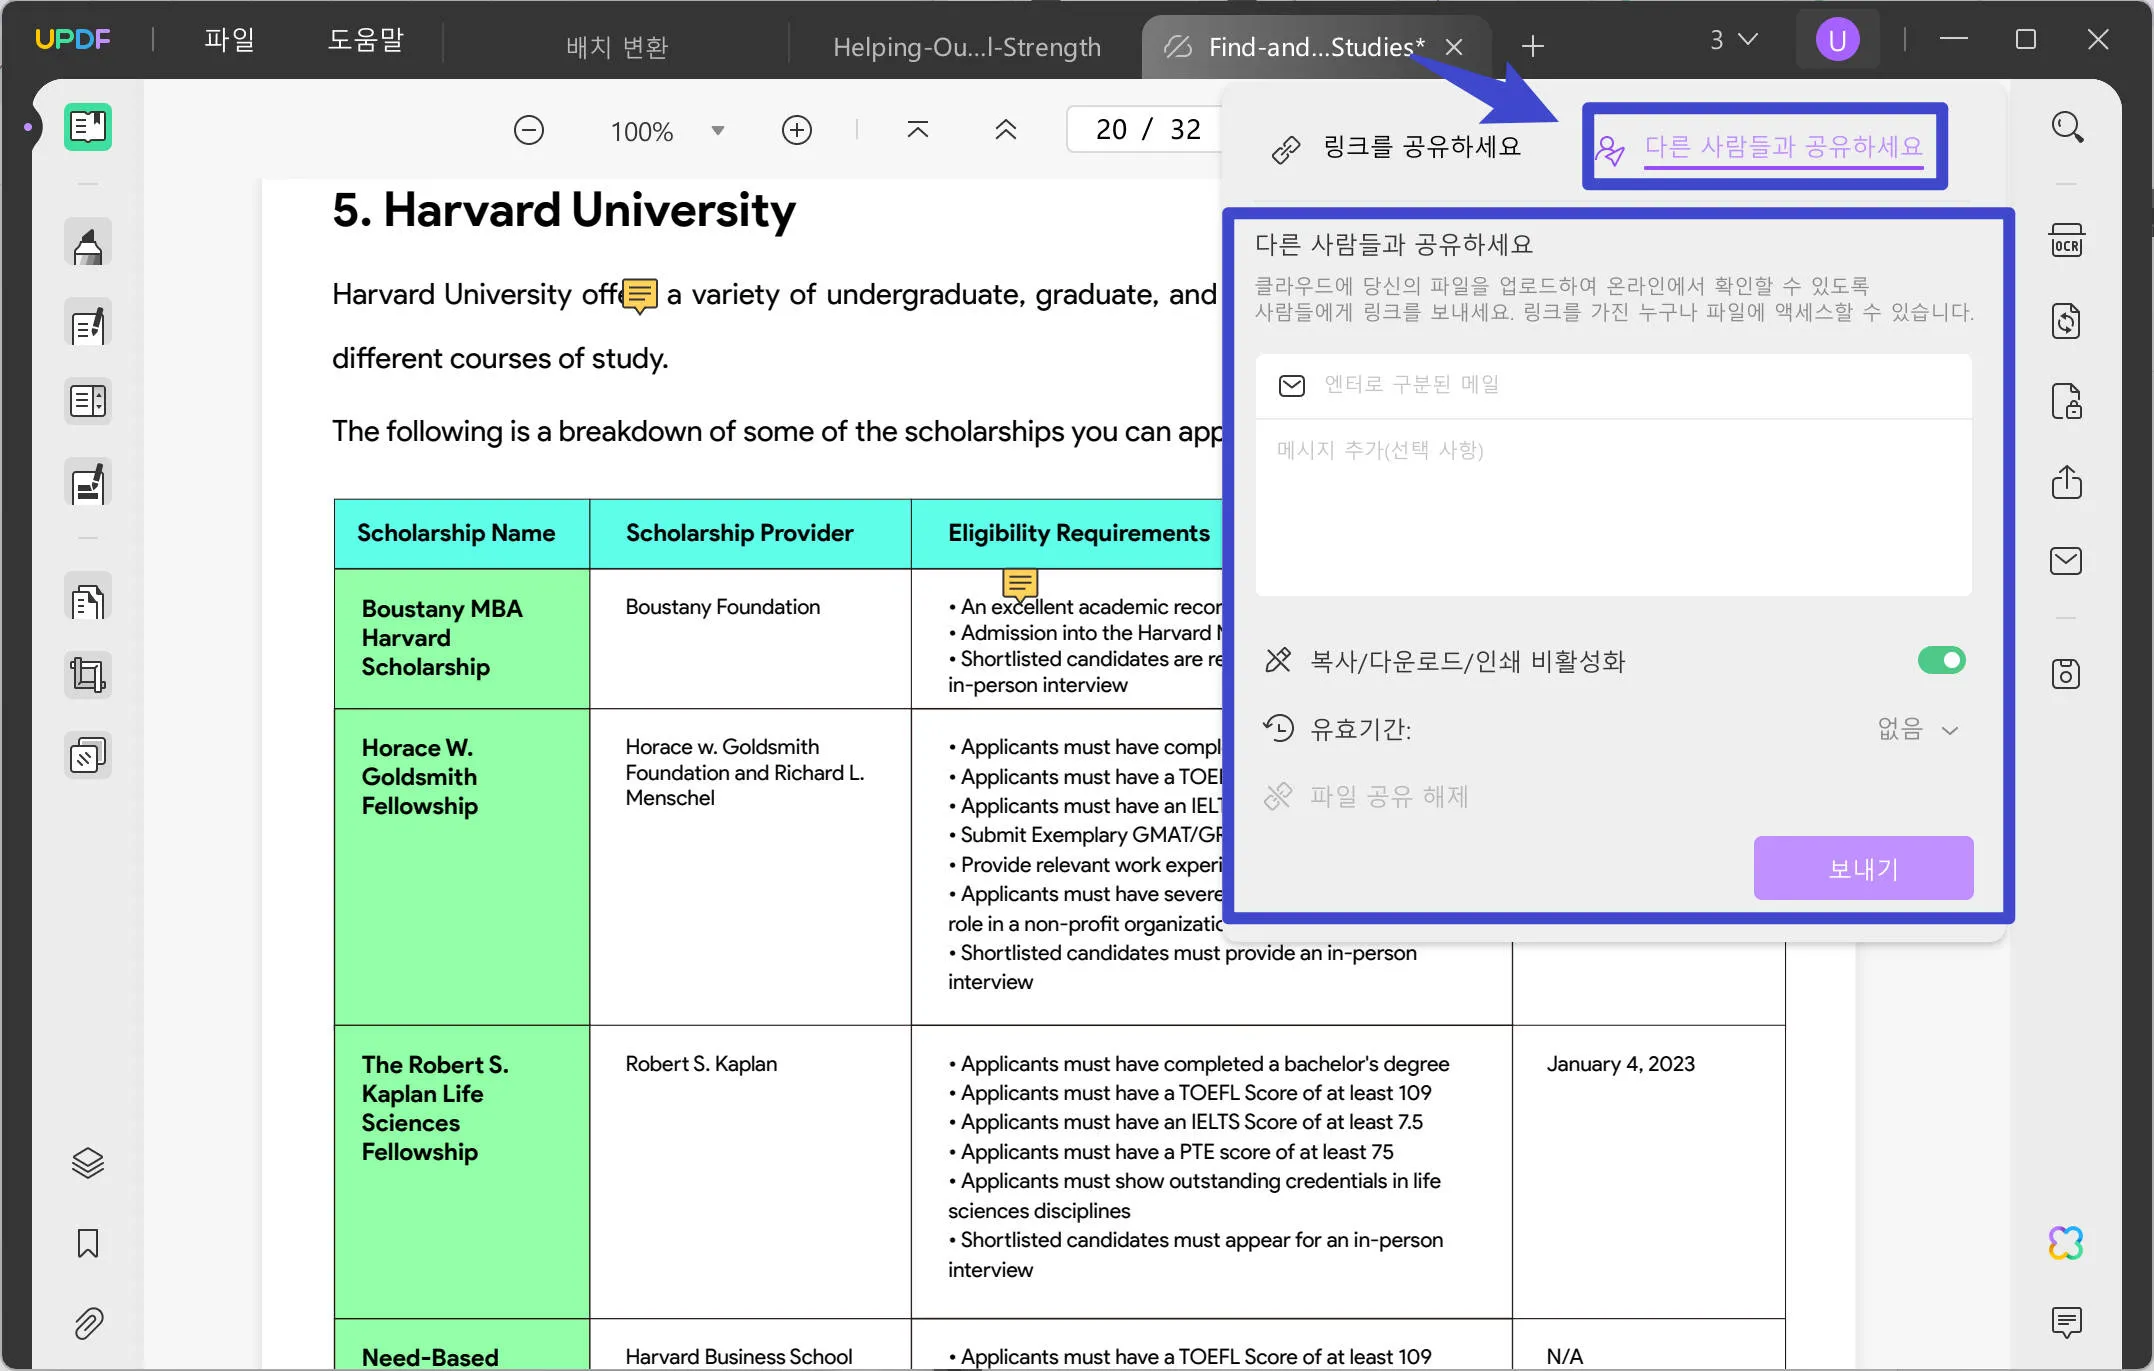
Task: Click 파일 공유 해제 option
Action: pyautogui.click(x=1368, y=796)
